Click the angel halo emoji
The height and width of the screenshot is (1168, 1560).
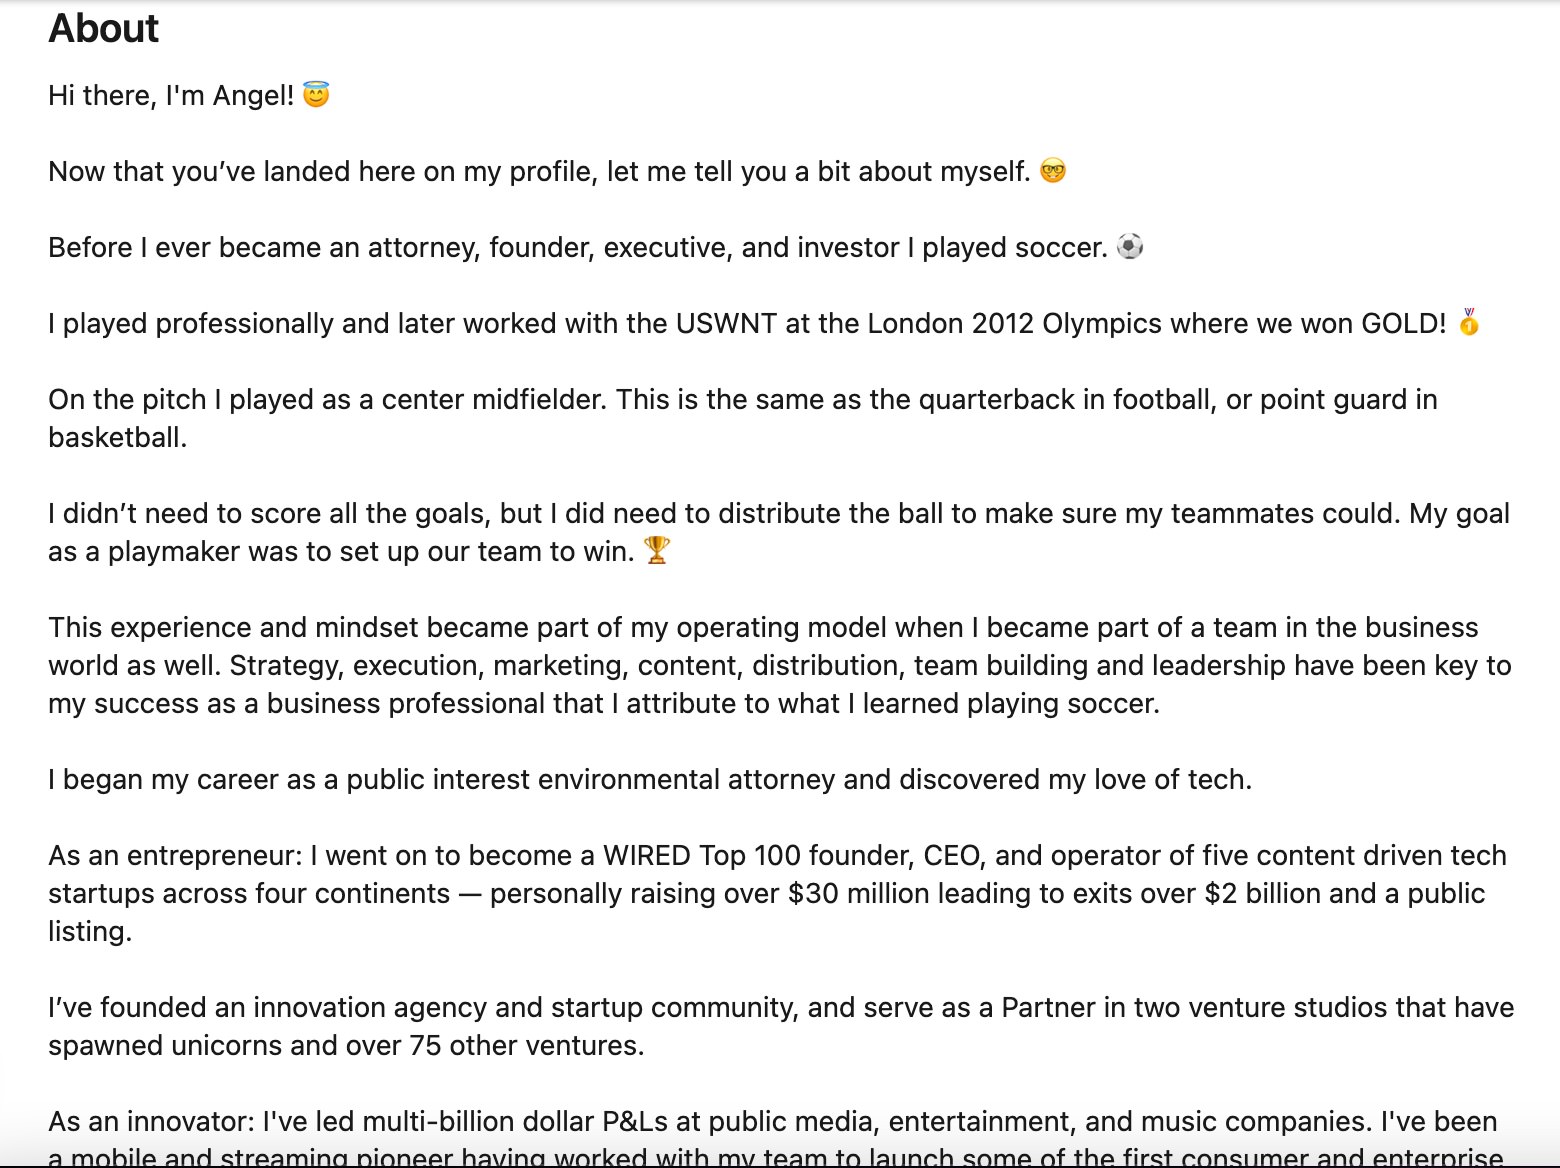pyautogui.click(x=316, y=95)
